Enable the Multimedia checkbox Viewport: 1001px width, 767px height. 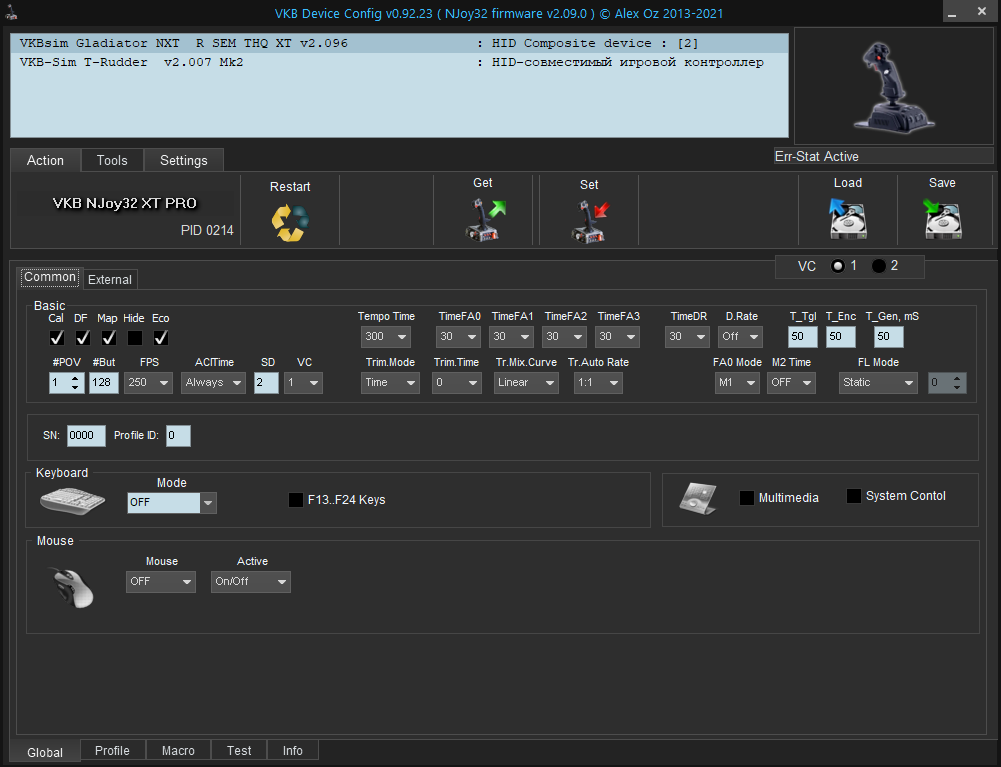point(746,497)
